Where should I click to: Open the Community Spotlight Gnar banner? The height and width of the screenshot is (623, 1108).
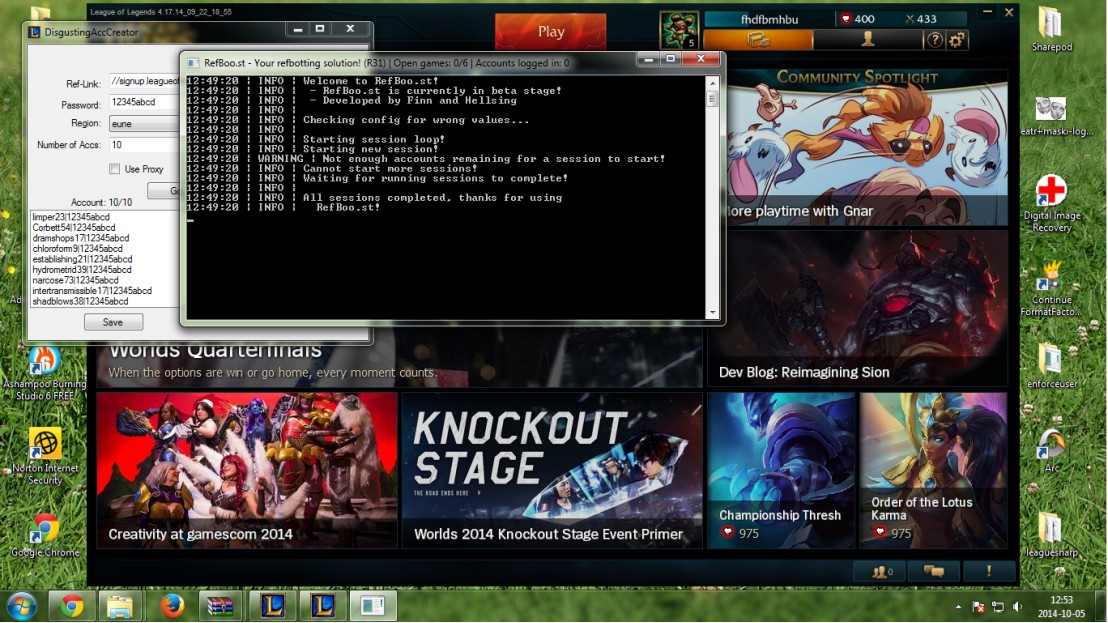tap(866, 147)
